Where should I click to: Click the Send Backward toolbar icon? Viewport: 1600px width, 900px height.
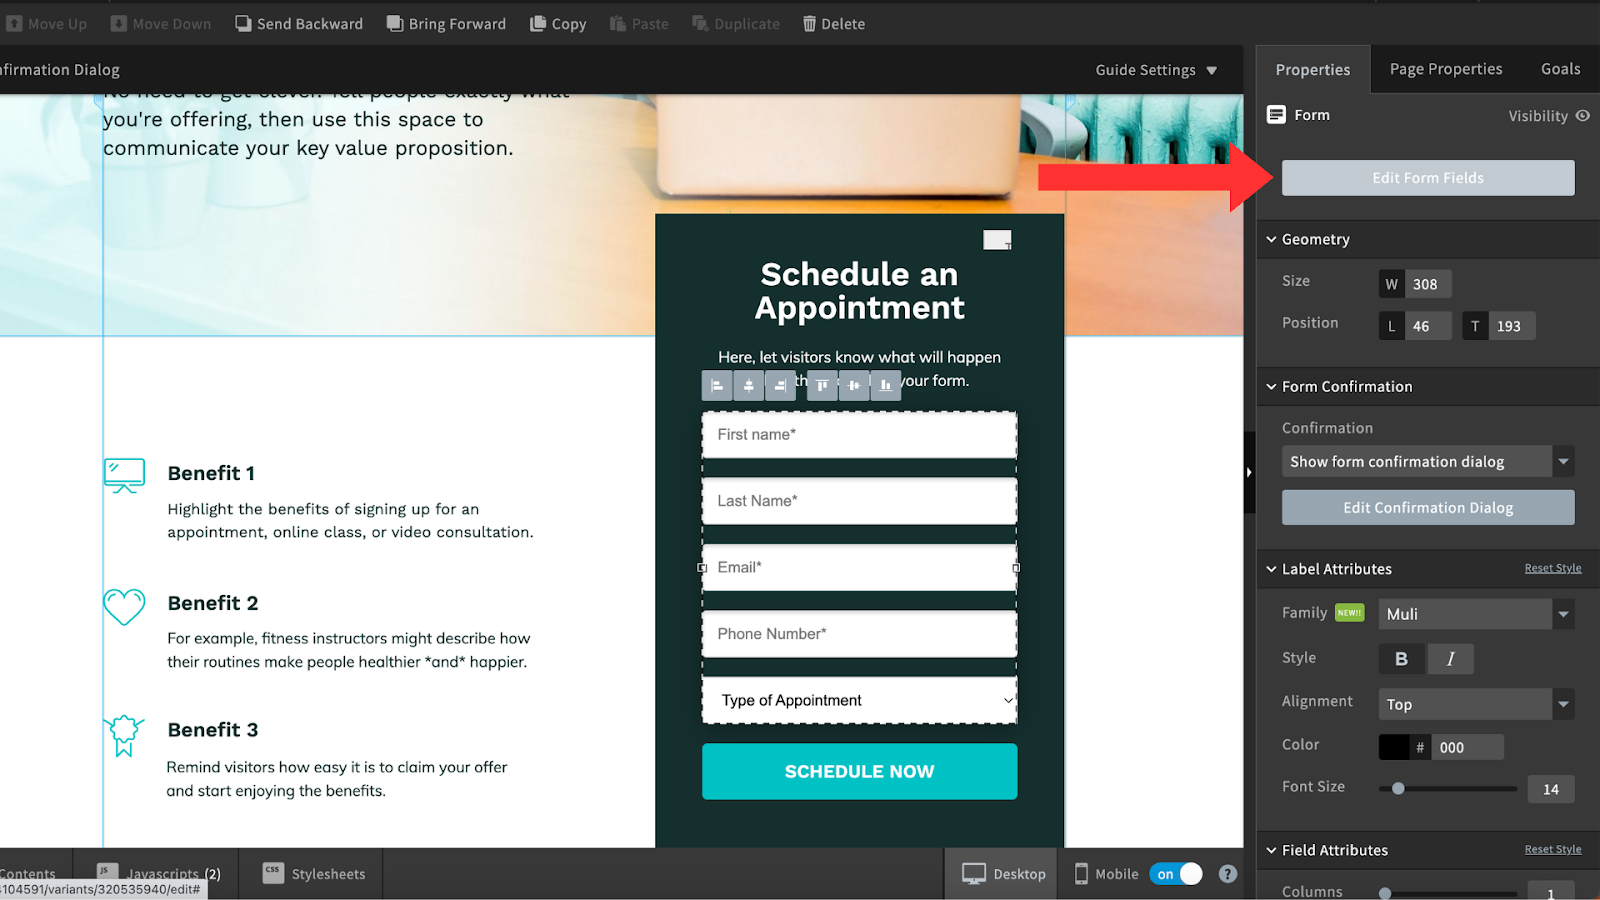[x=243, y=24]
